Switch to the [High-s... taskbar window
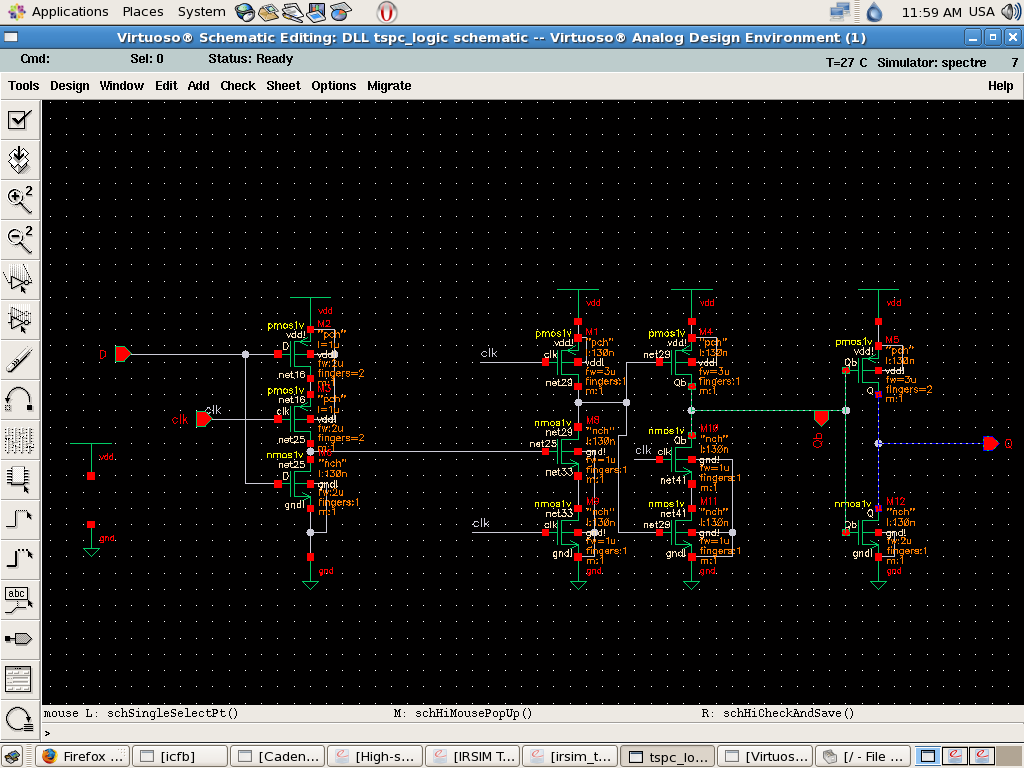Image resolution: width=1024 pixels, height=768 pixels. pyautogui.click(x=375, y=756)
